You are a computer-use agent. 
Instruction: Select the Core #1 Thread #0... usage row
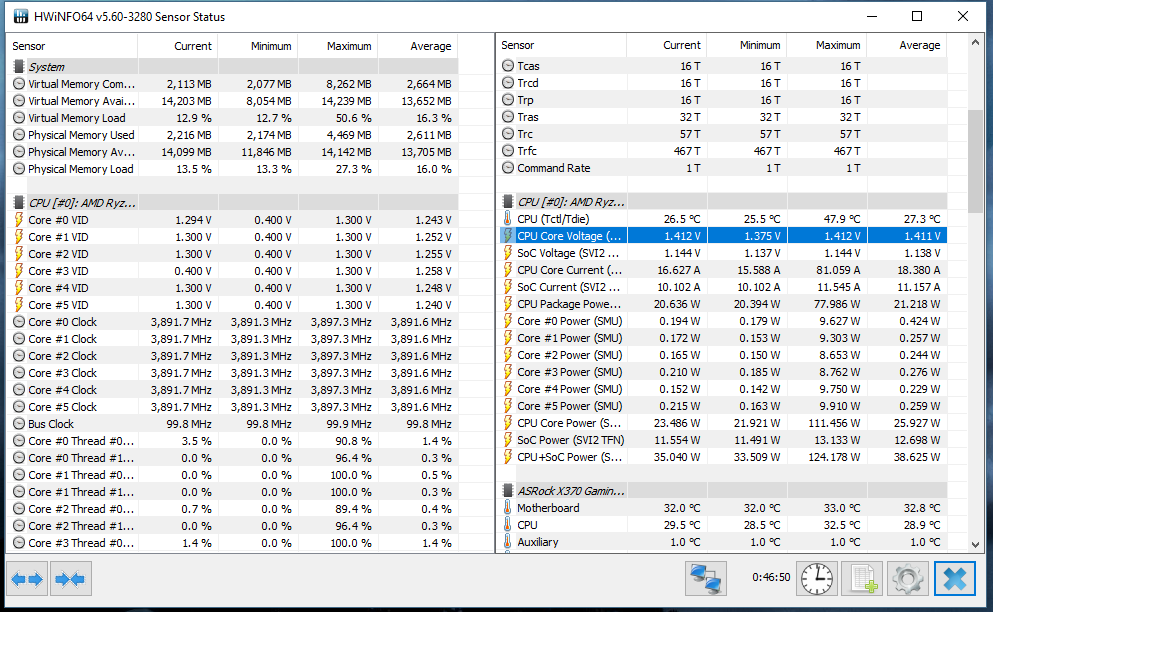click(x=234, y=475)
